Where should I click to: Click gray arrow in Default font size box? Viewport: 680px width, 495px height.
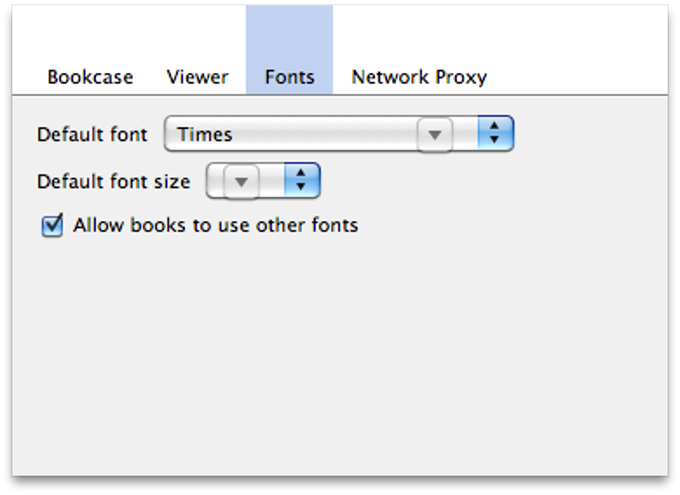[240, 181]
